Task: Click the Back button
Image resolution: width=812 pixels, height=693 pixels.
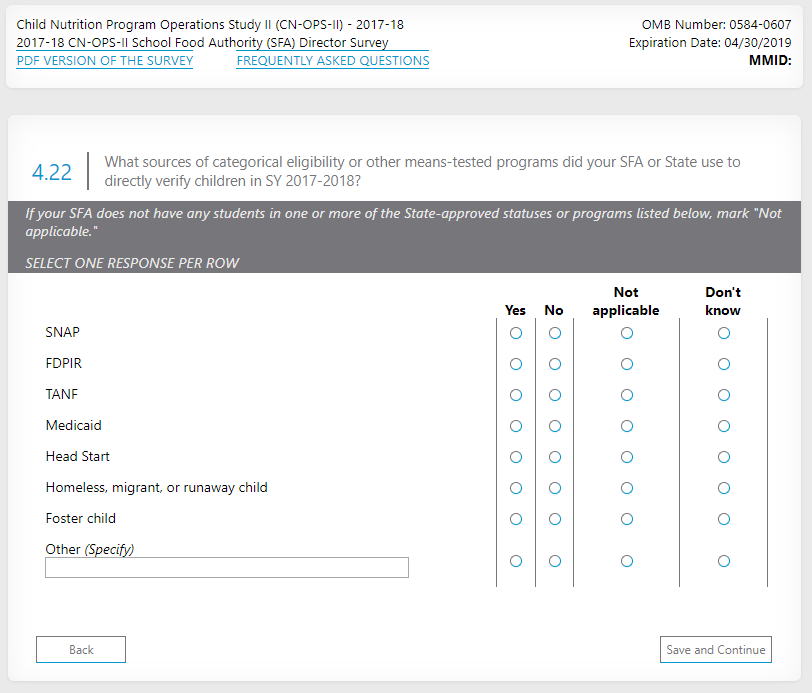Action: click(x=81, y=650)
